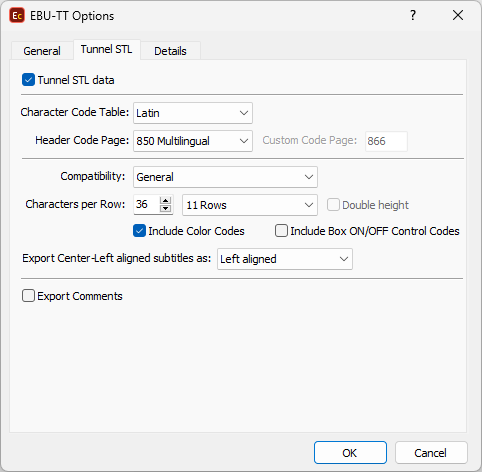Open Export Center-Left aligned subtitles dropdown
This screenshot has width=482, height=472.
click(x=285, y=259)
